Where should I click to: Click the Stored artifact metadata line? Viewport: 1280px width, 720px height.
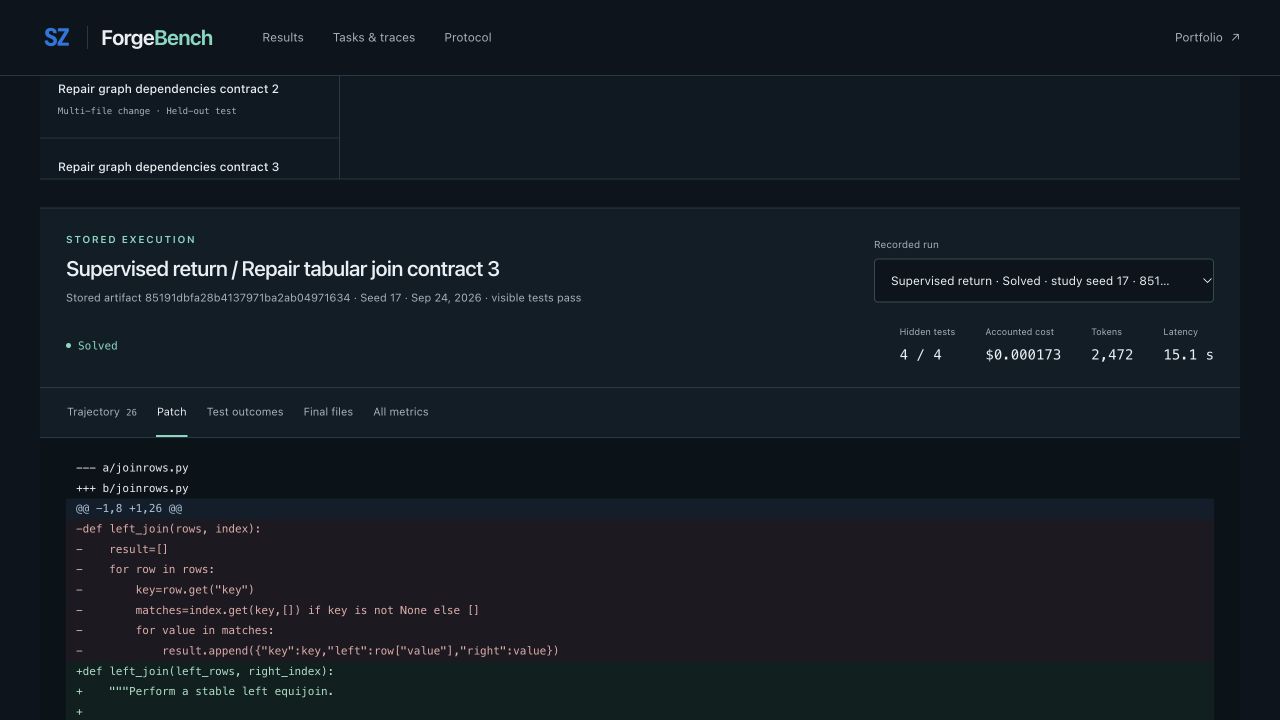coord(323,298)
